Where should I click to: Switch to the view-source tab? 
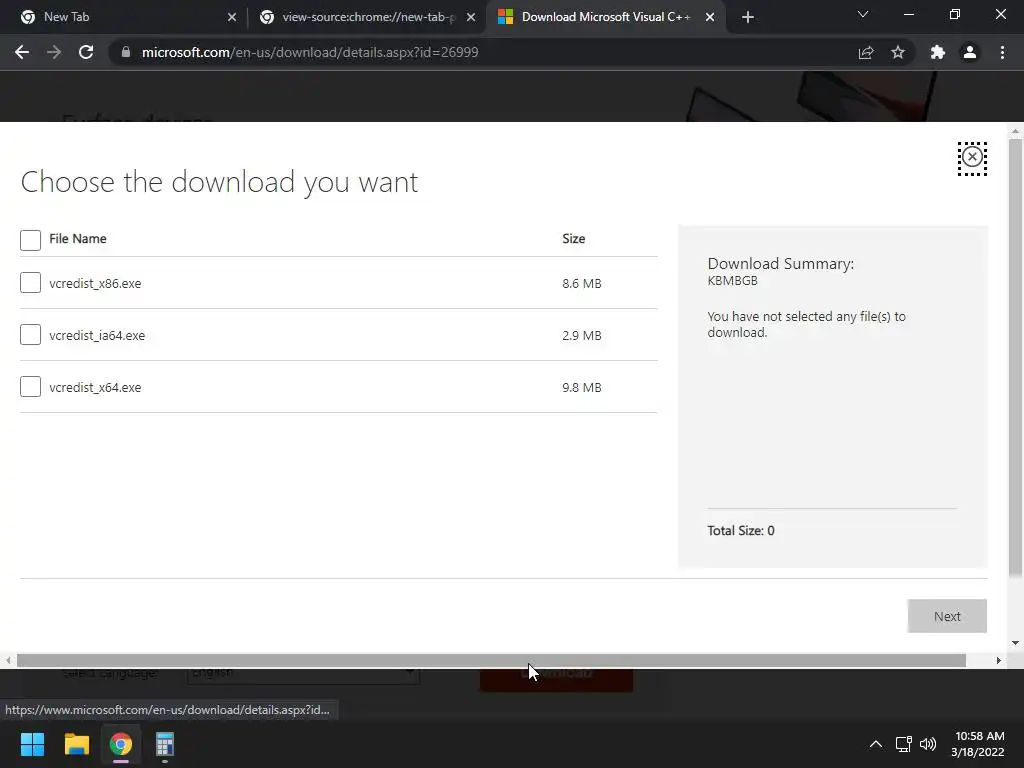point(368,17)
